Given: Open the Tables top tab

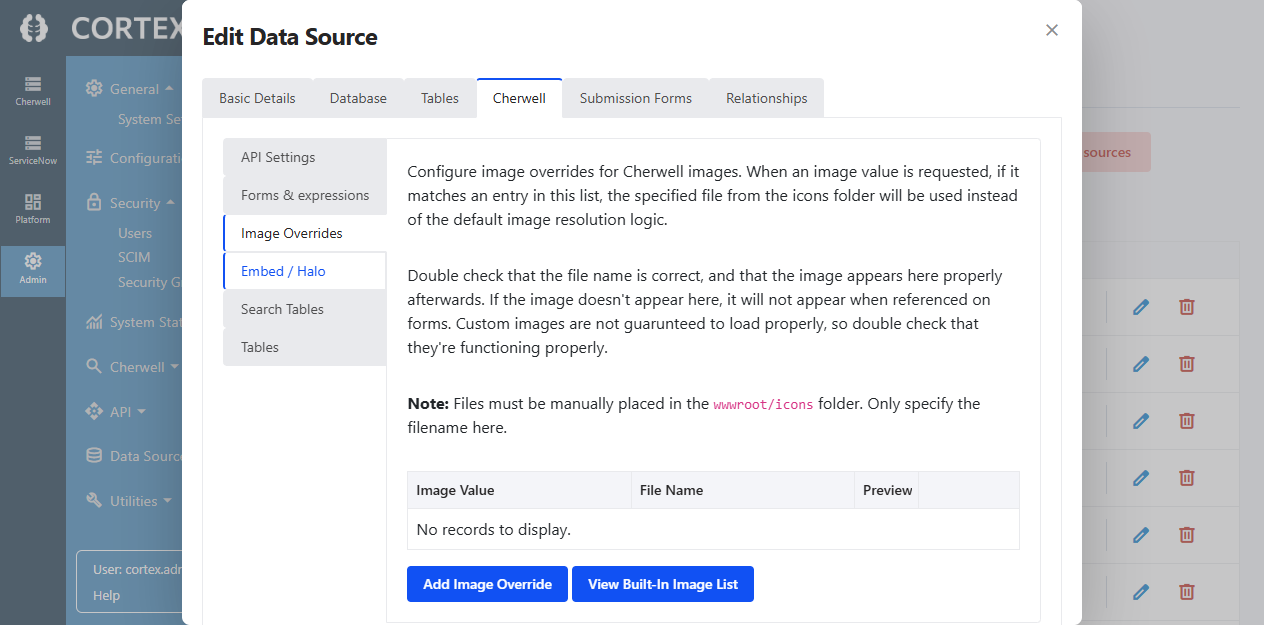Looking at the screenshot, I should coord(440,98).
